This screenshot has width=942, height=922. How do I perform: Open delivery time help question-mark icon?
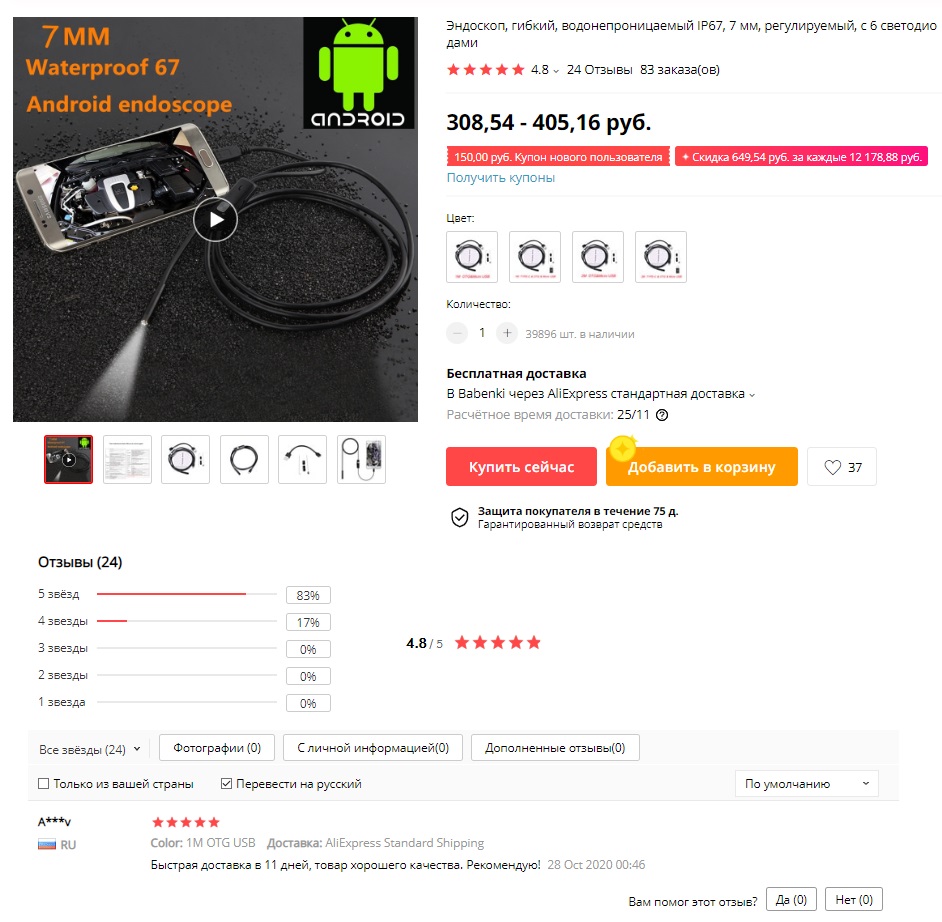[662, 414]
